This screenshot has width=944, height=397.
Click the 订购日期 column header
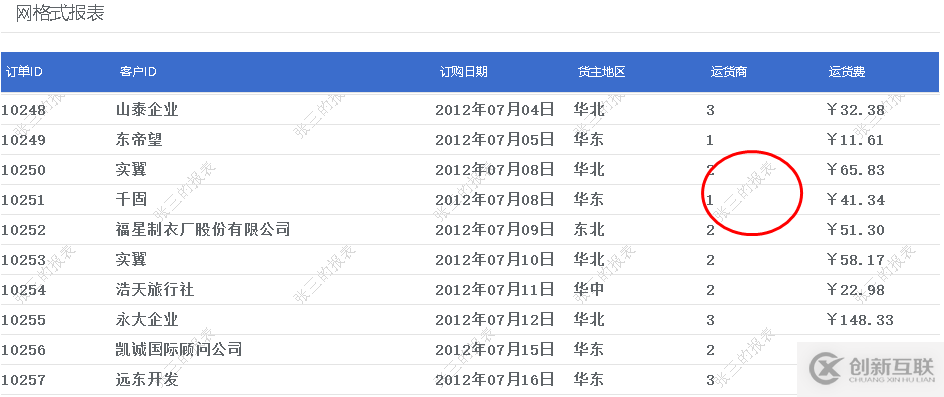coord(463,72)
